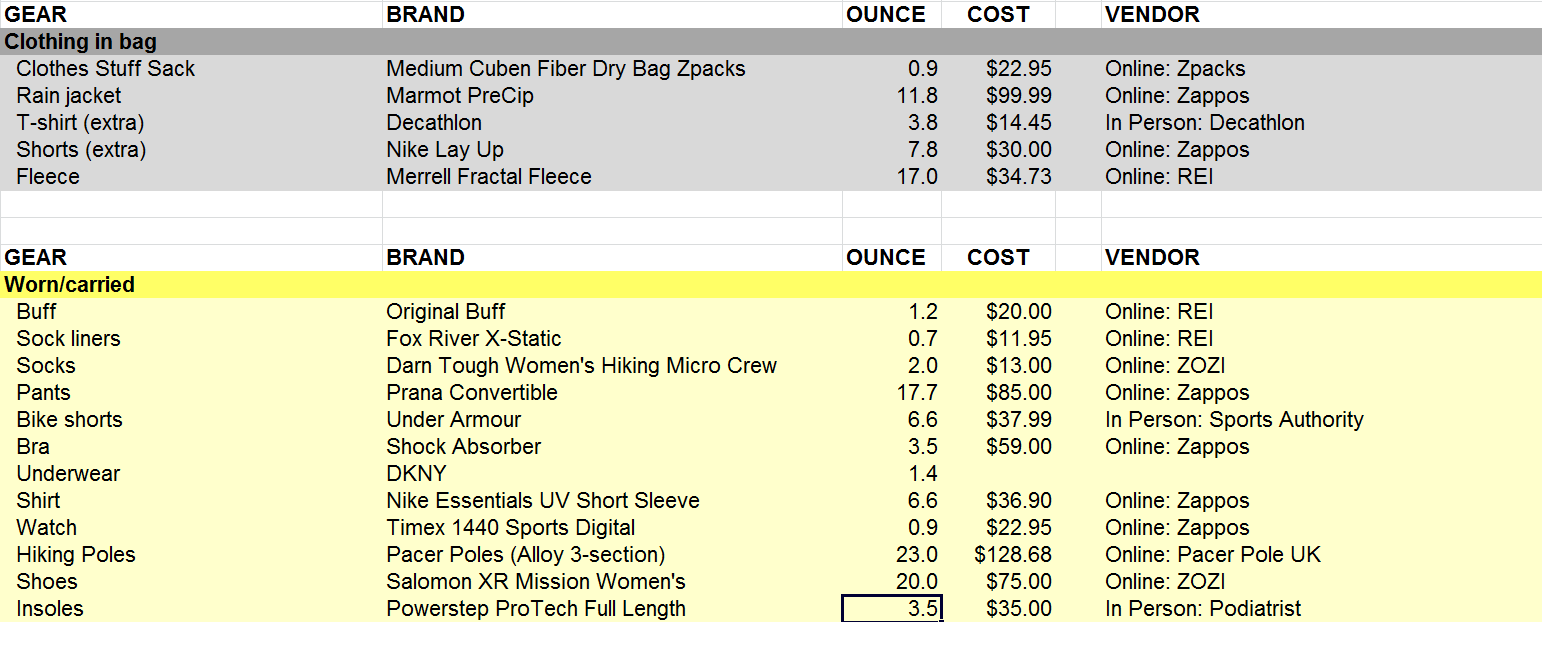This screenshot has width=1542, height=648.
Task: Click the yellow 'Worn/carried' section header
Action: [x=70, y=285]
